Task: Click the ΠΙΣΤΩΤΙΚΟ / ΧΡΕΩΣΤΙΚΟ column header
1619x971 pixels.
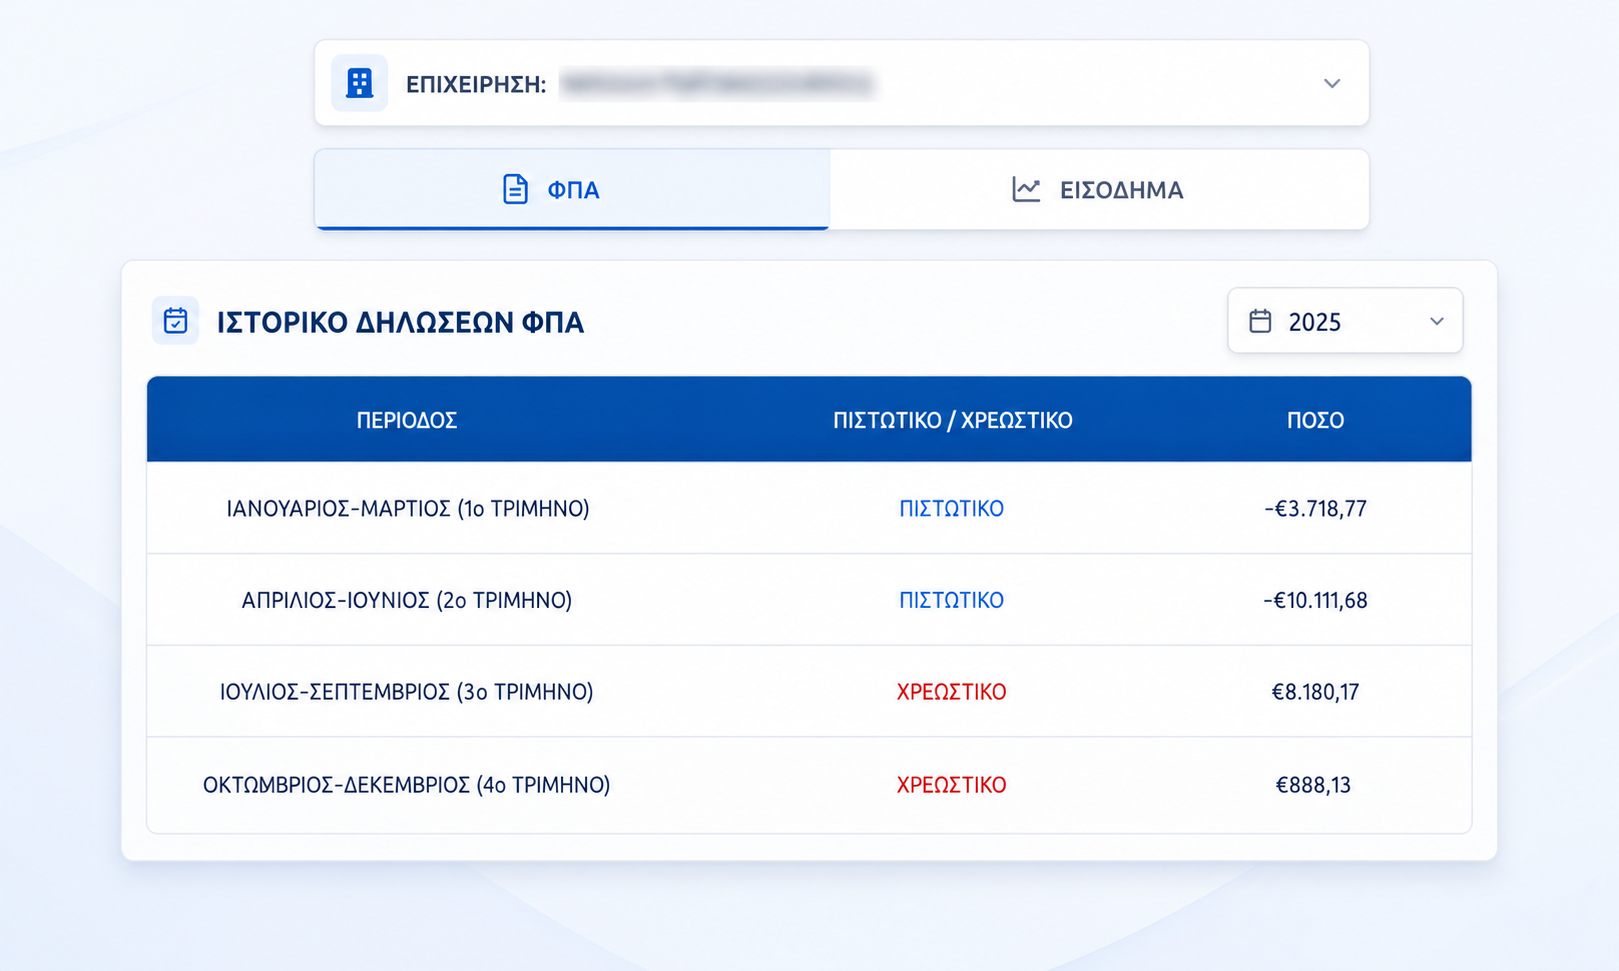Action: coord(952,420)
